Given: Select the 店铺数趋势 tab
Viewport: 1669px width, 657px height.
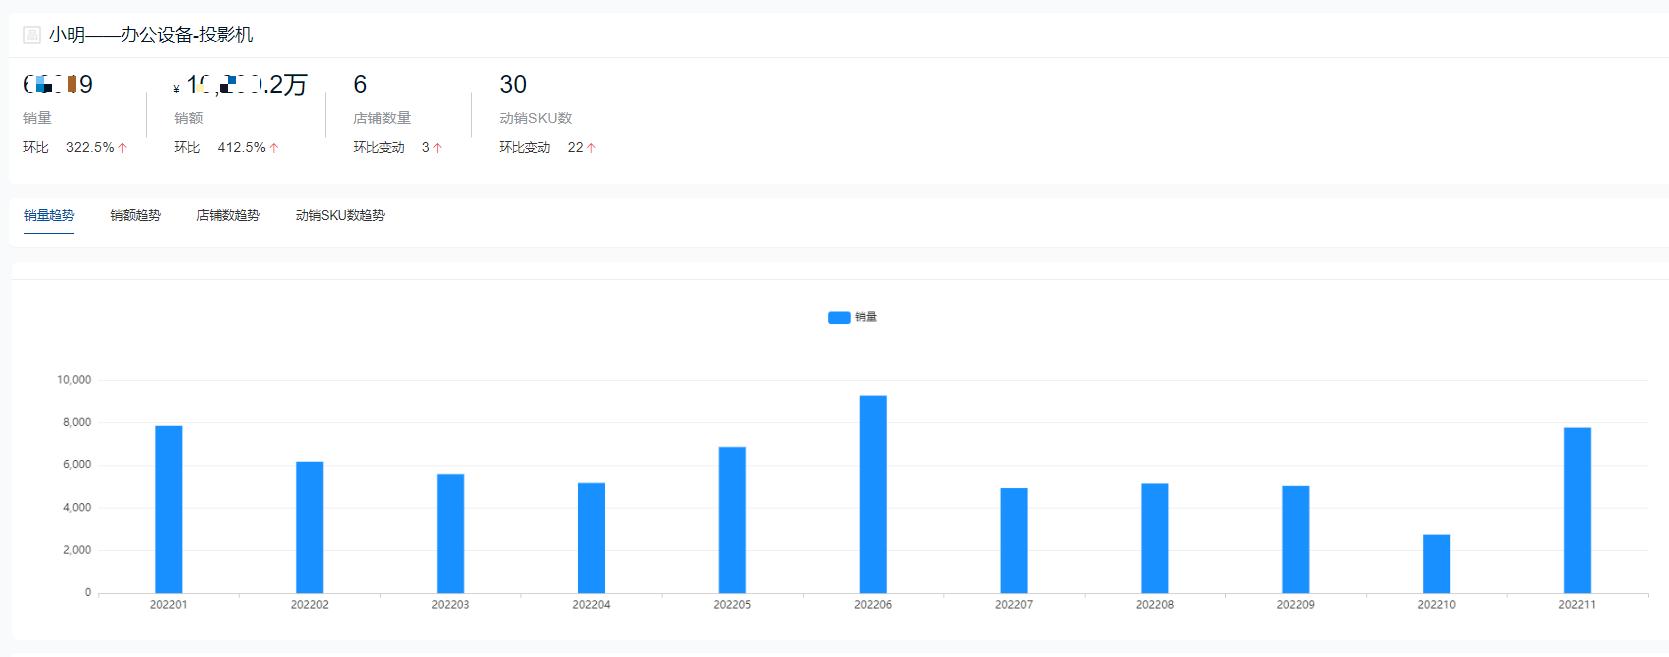Looking at the screenshot, I should pos(228,215).
